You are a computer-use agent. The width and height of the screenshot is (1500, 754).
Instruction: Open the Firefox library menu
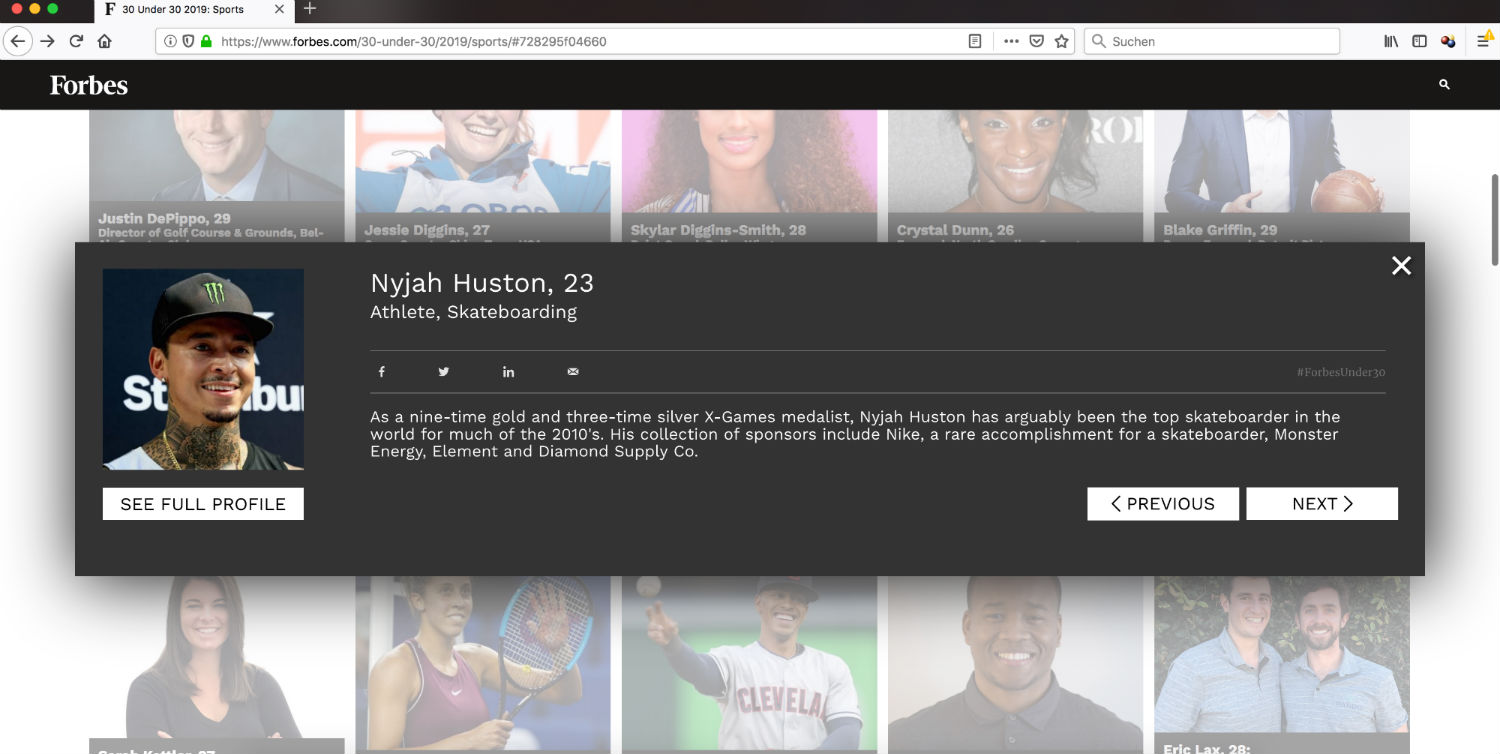[1391, 41]
